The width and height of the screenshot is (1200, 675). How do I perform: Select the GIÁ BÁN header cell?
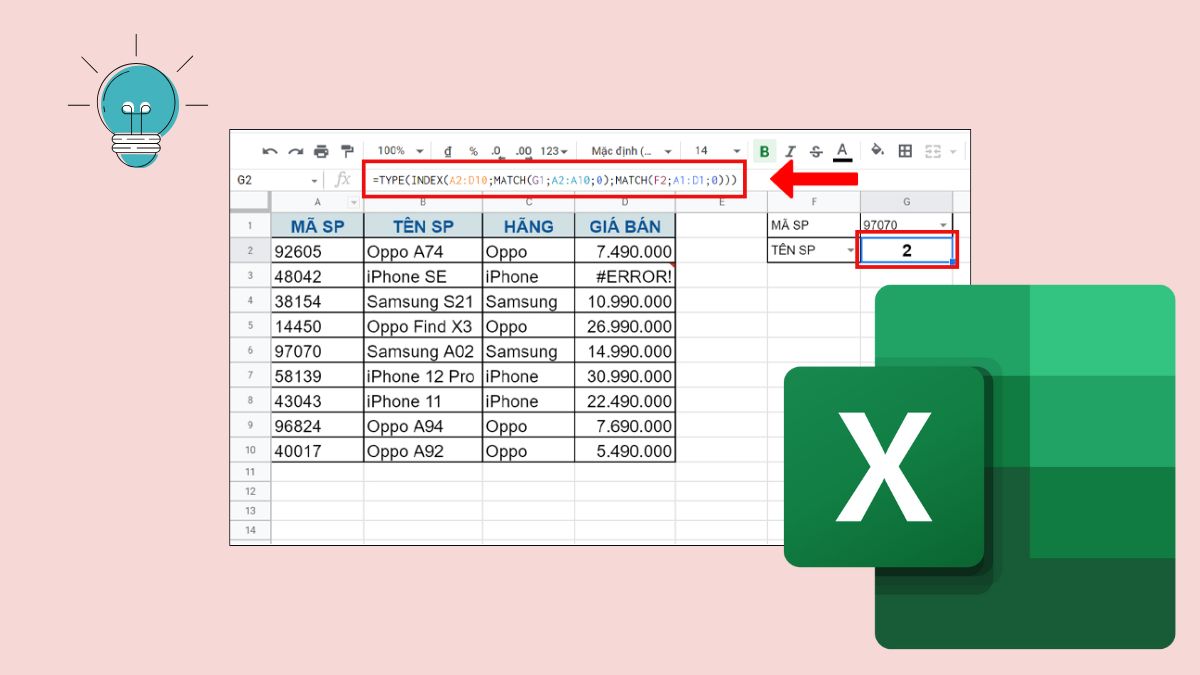pos(625,226)
